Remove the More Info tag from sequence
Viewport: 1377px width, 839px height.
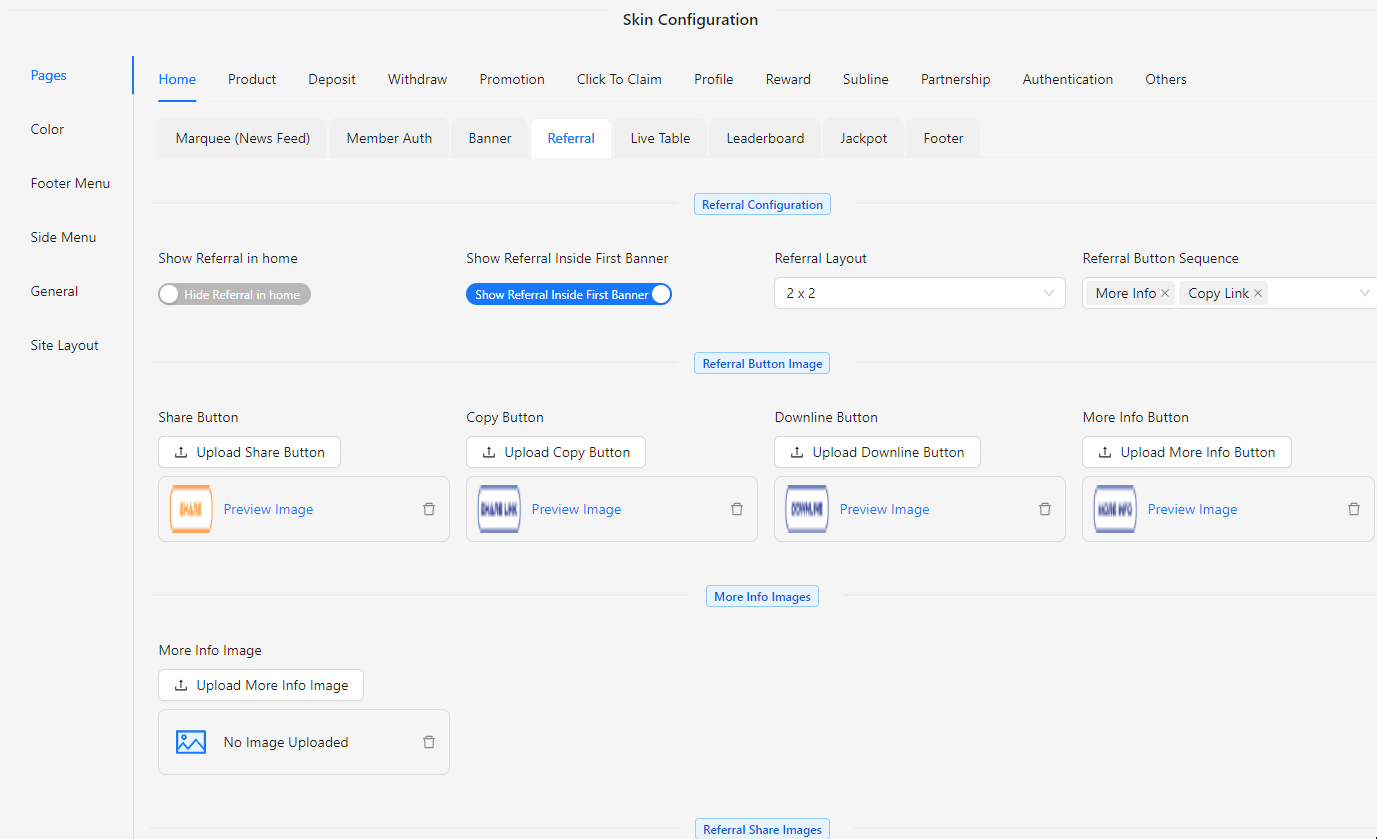point(1165,293)
